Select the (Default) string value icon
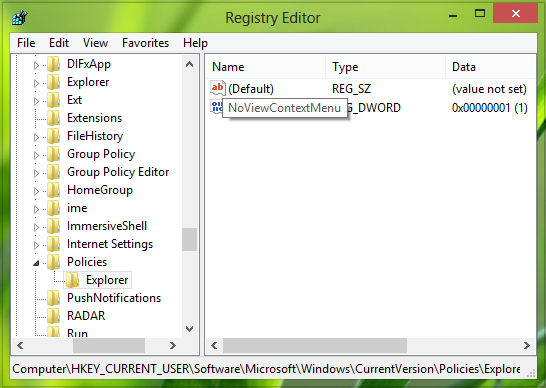The image size is (546, 388). (x=218, y=88)
